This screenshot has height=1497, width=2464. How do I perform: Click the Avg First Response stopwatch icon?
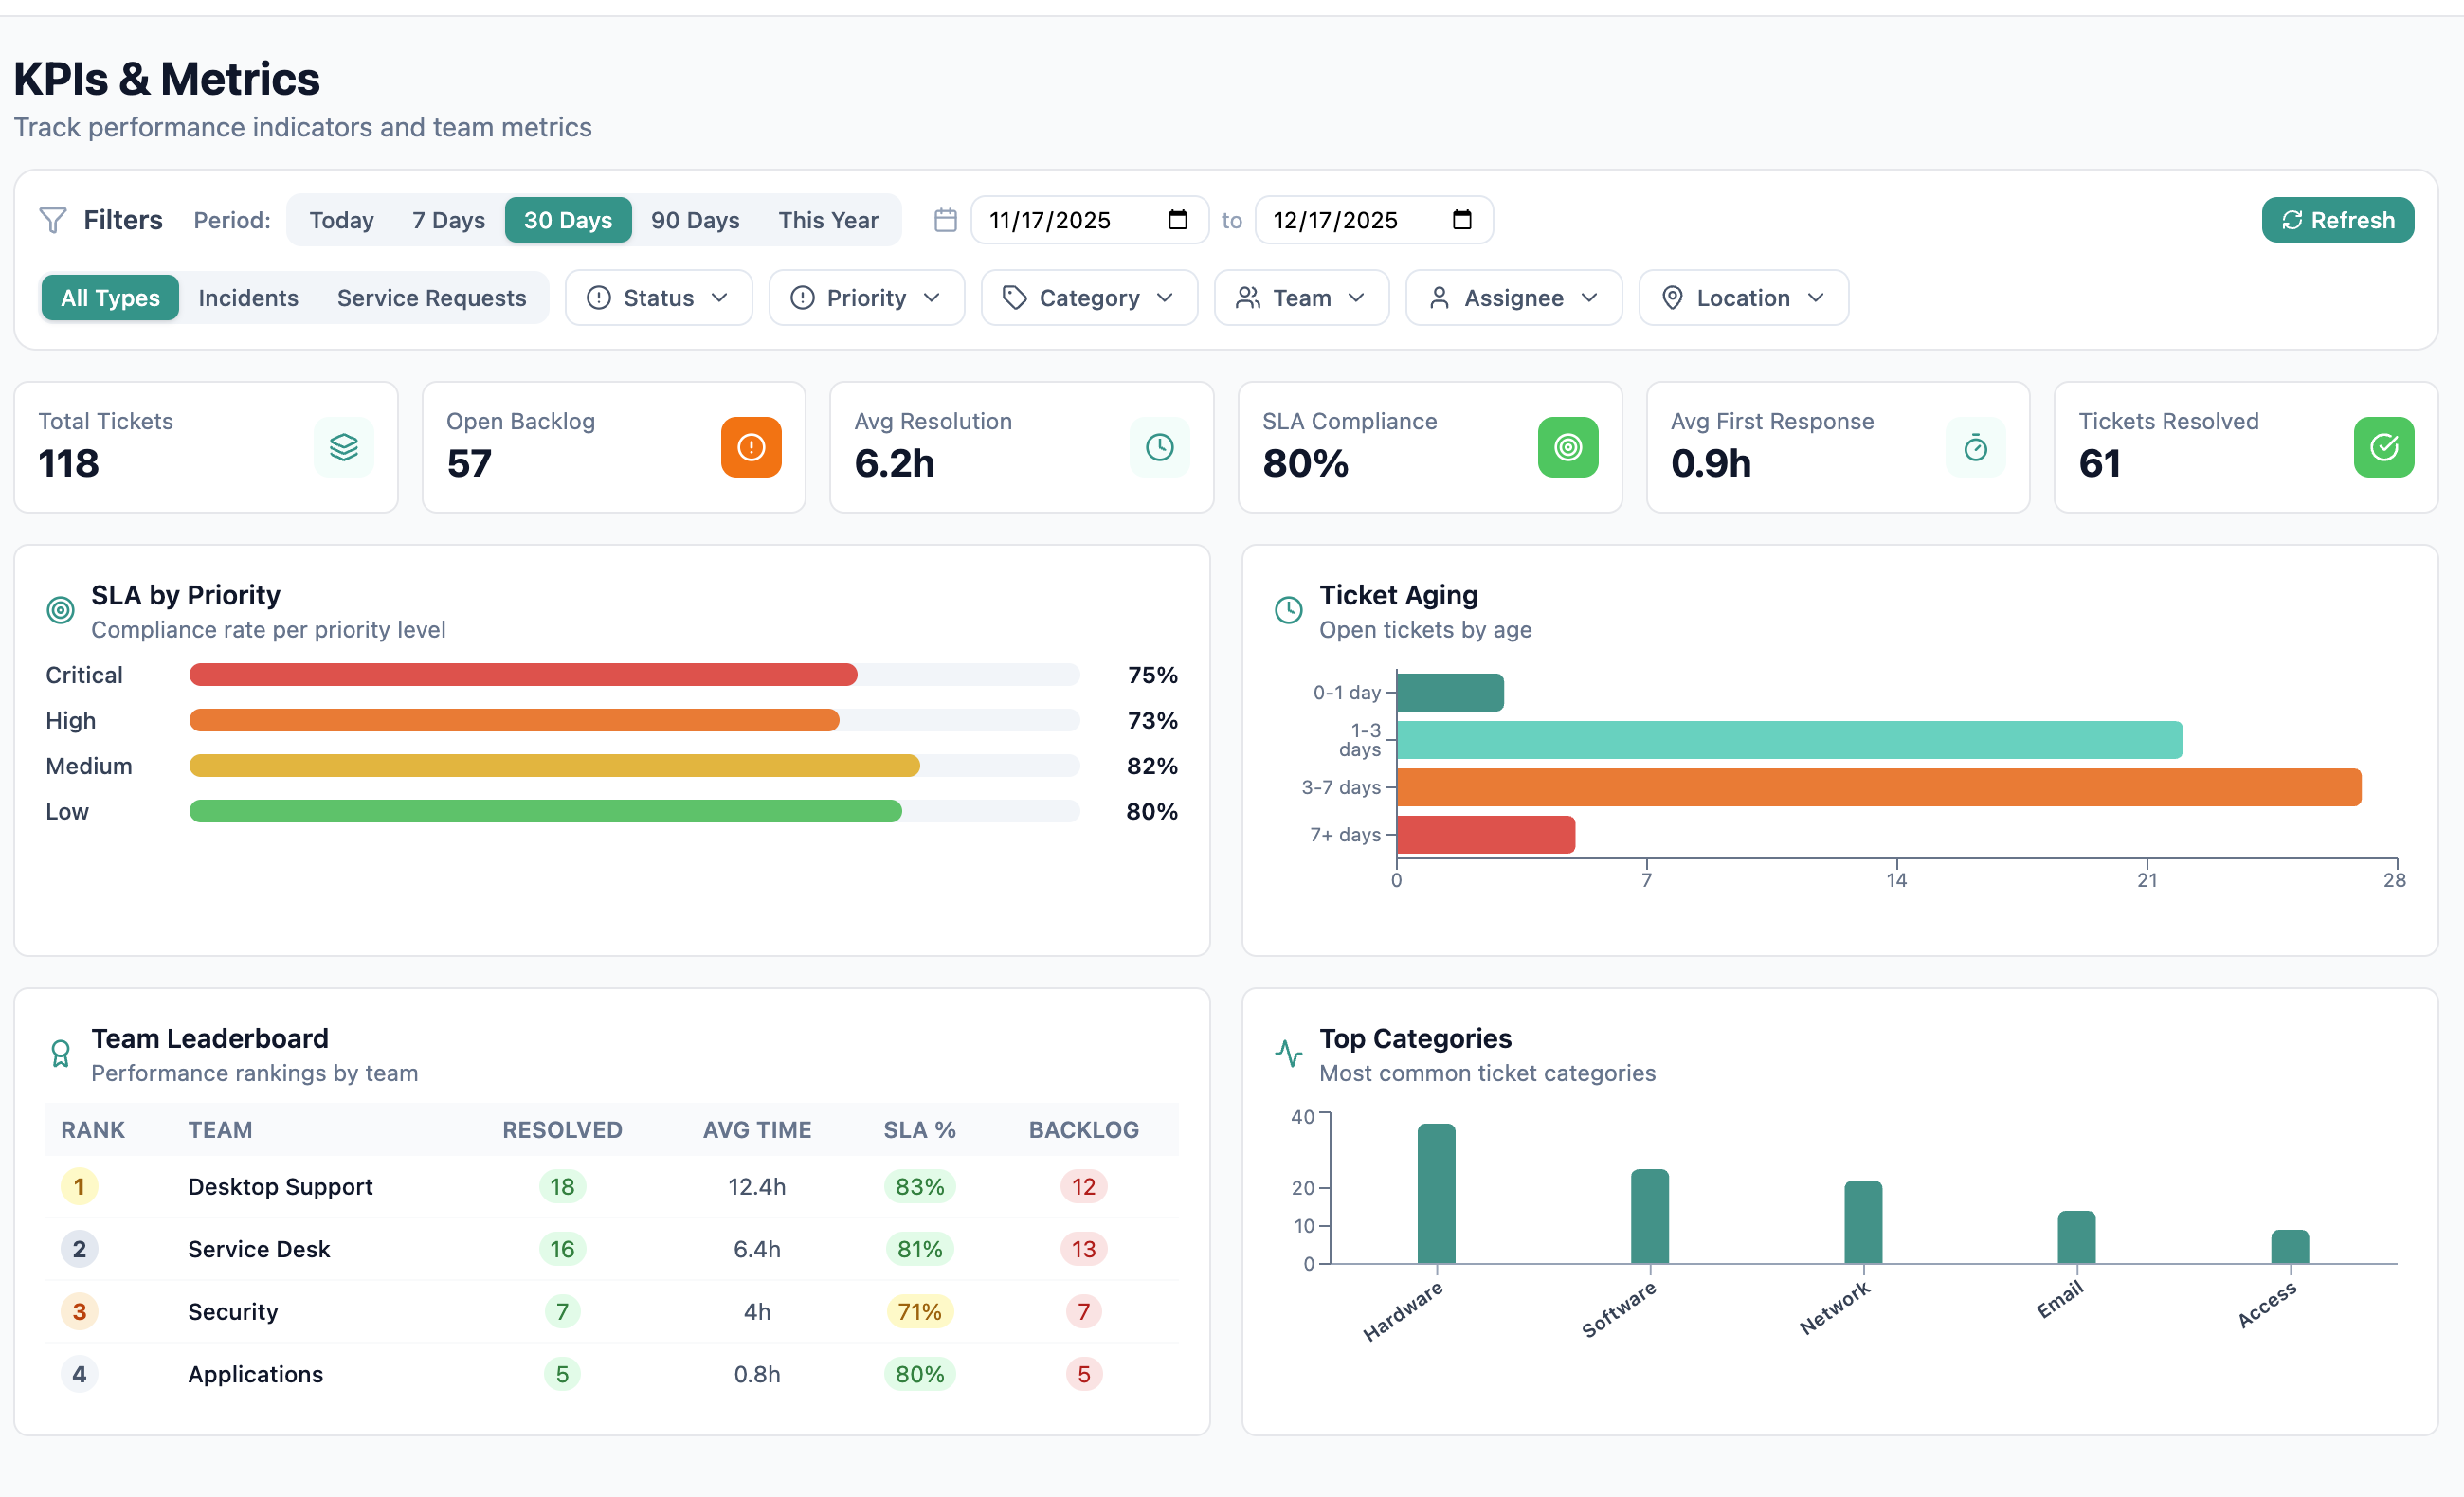click(x=1975, y=447)
